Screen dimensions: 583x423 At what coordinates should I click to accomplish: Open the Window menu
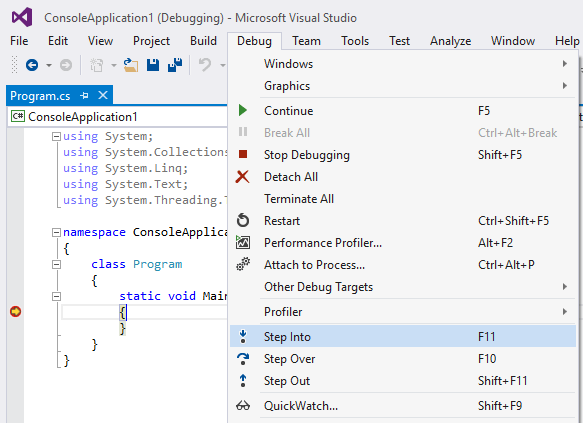tap(513, 41)
